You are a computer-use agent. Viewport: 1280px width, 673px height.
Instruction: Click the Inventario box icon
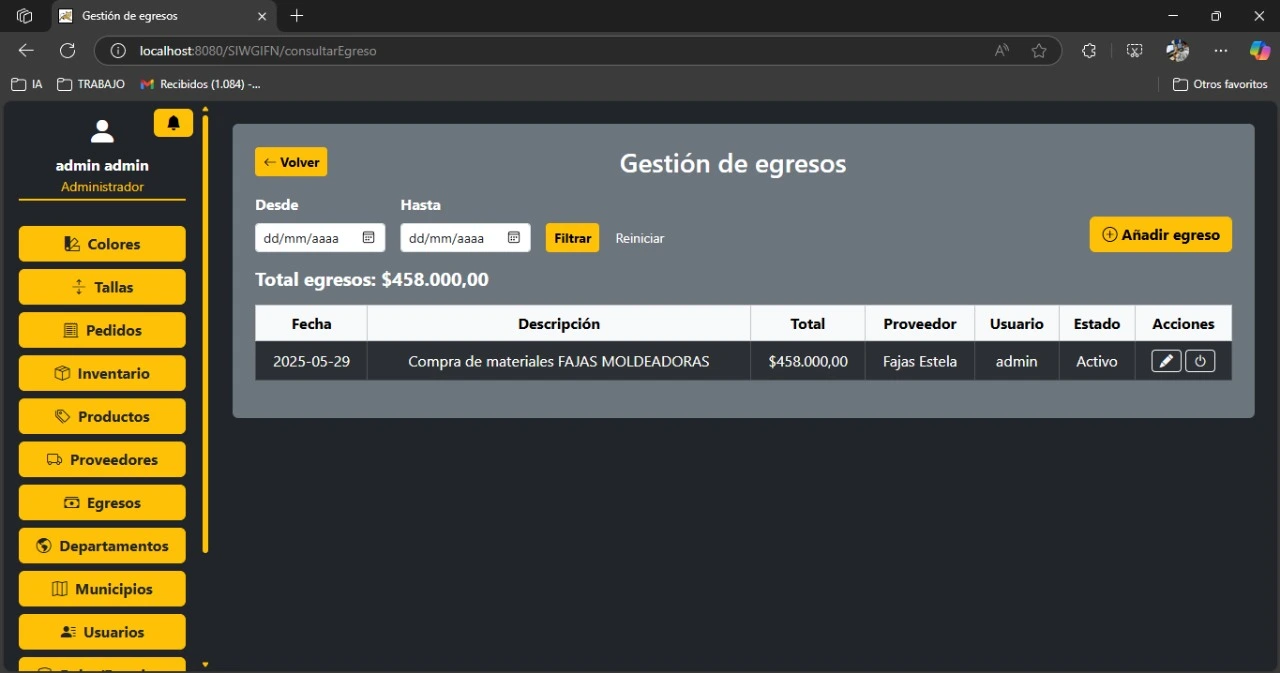pyautogui.click(x=61, y=373)
